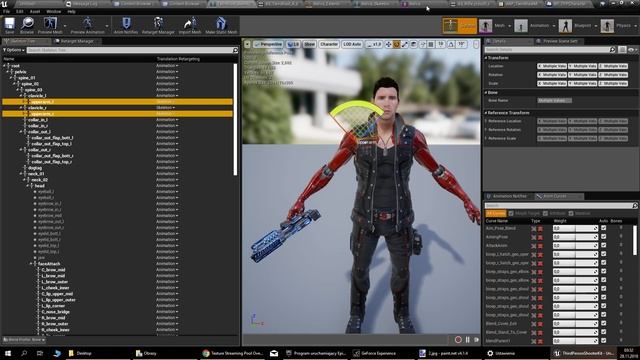Toggle the coordinate system icon in viewport
Image resolution: width=640 pixels, height=360 pixels.
coord(413,44)
